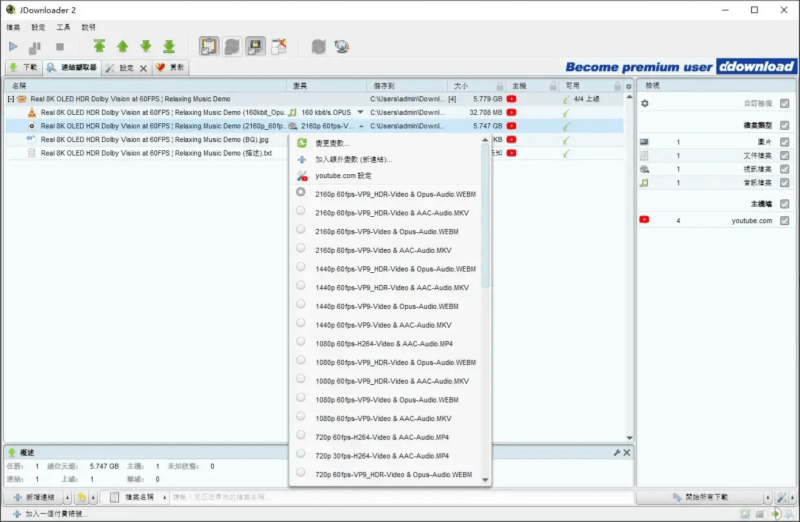
Task: Open variant dropdown for 160 kbit/s OPUS row
Action: 360,112
